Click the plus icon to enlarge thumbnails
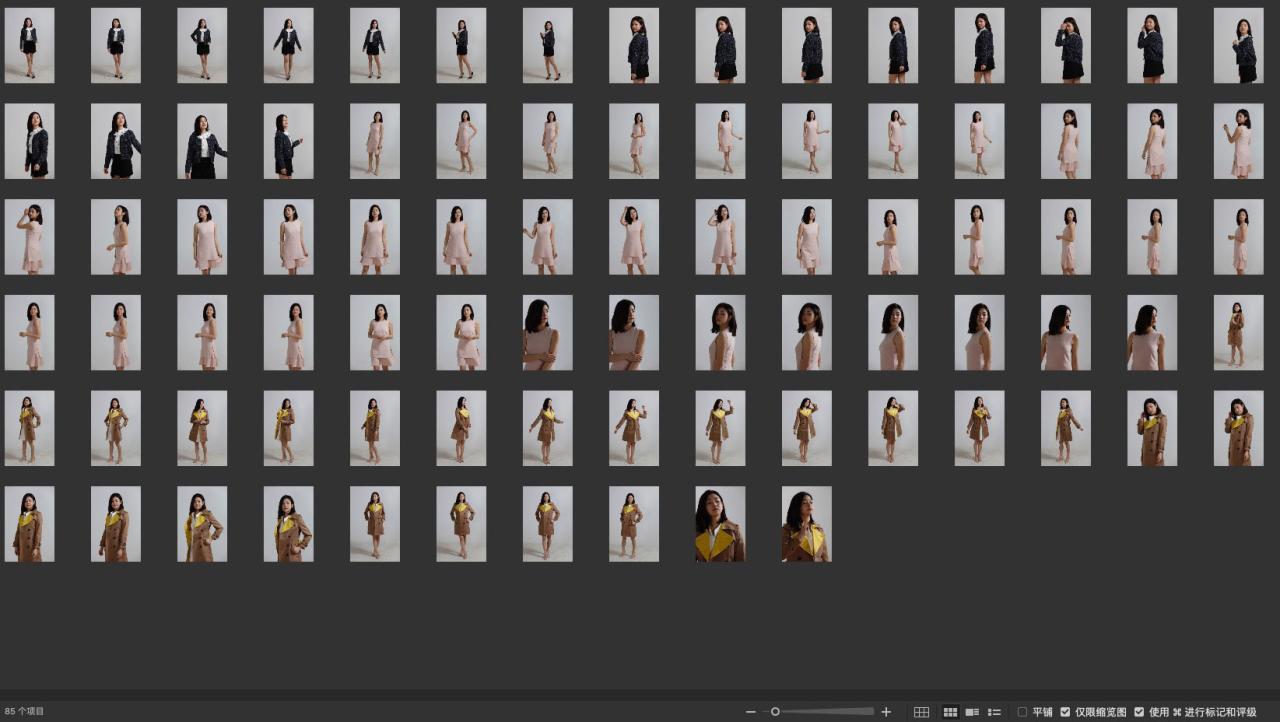 [886, 712]
